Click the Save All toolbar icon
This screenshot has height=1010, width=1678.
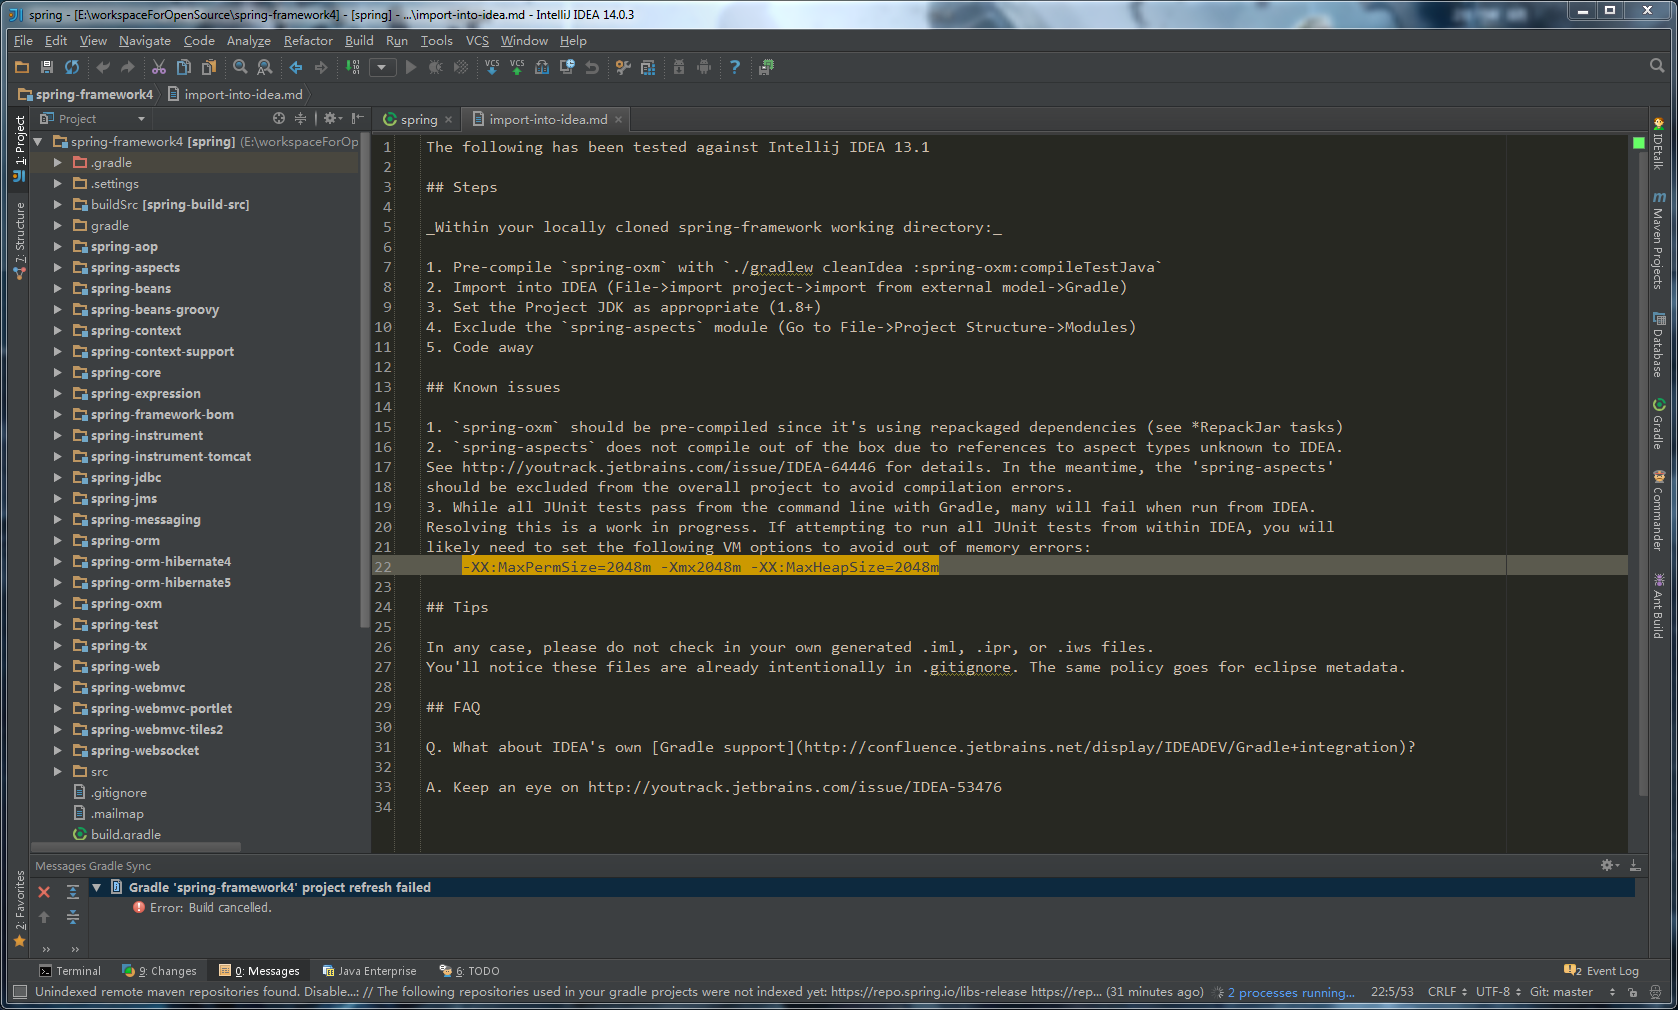click(47, 67)
